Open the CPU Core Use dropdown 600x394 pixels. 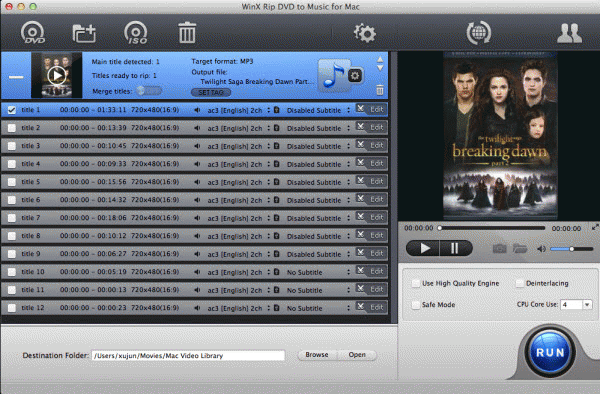pos(587,305)
